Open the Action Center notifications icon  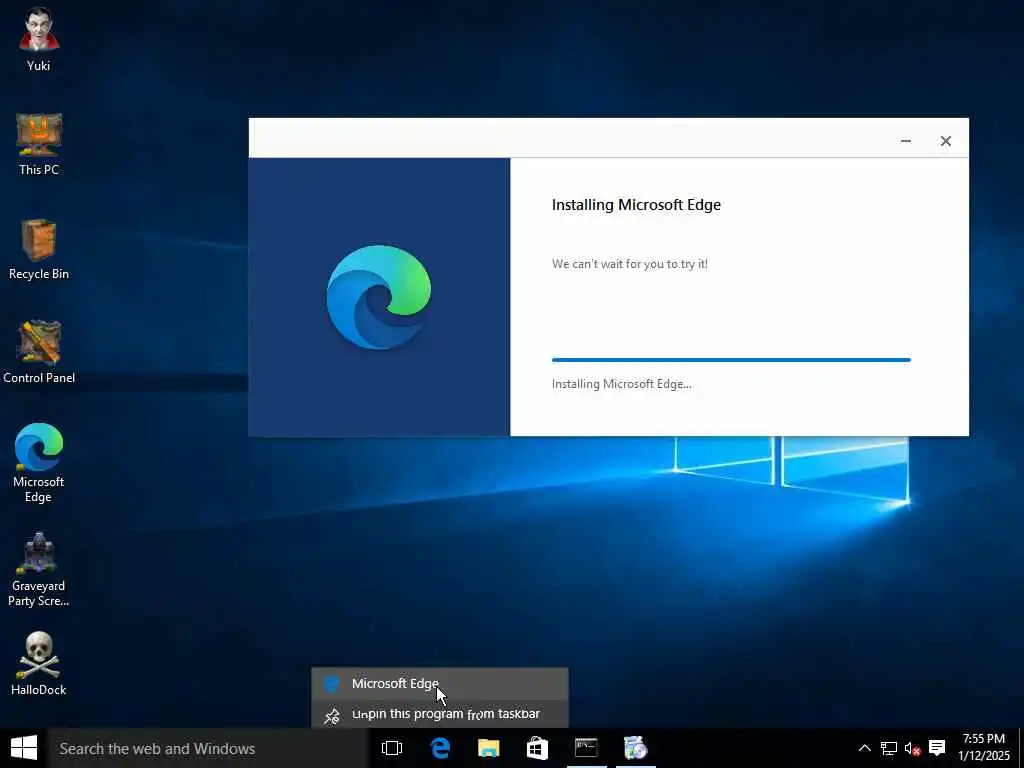[x=937, y=748]
